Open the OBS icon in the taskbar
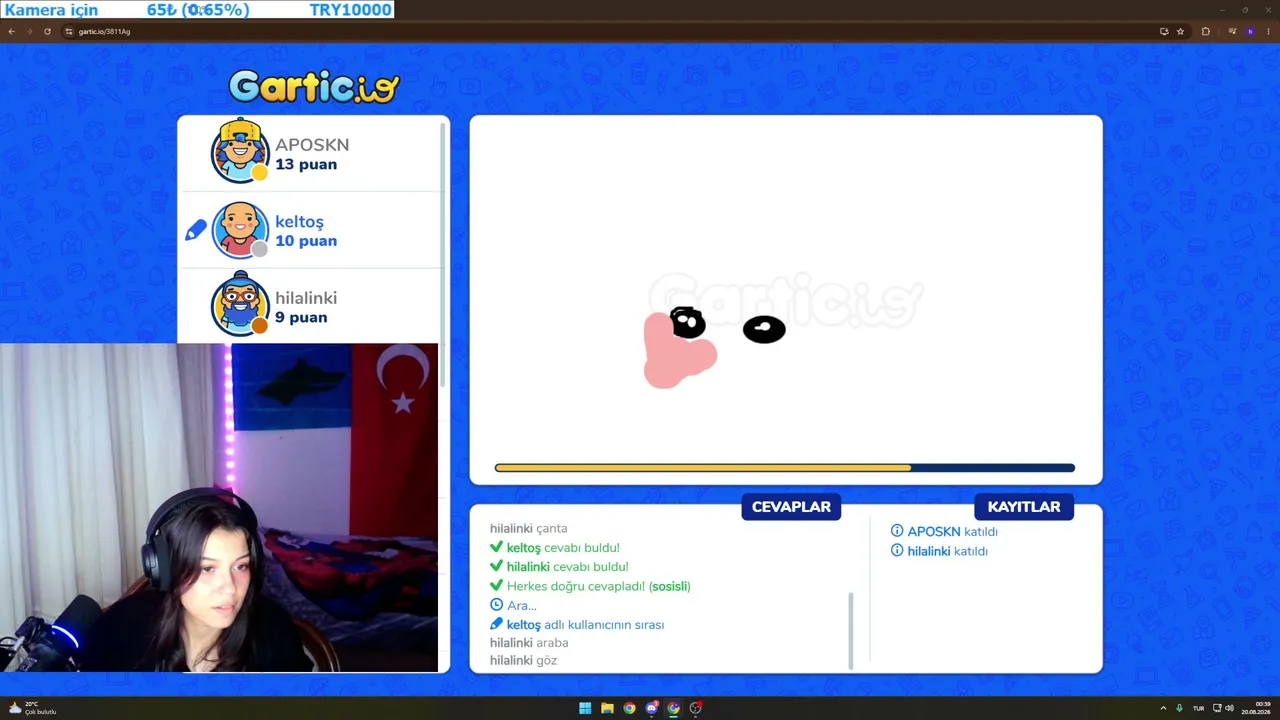This screenshot has width=1280, height=720. (696, 708)
